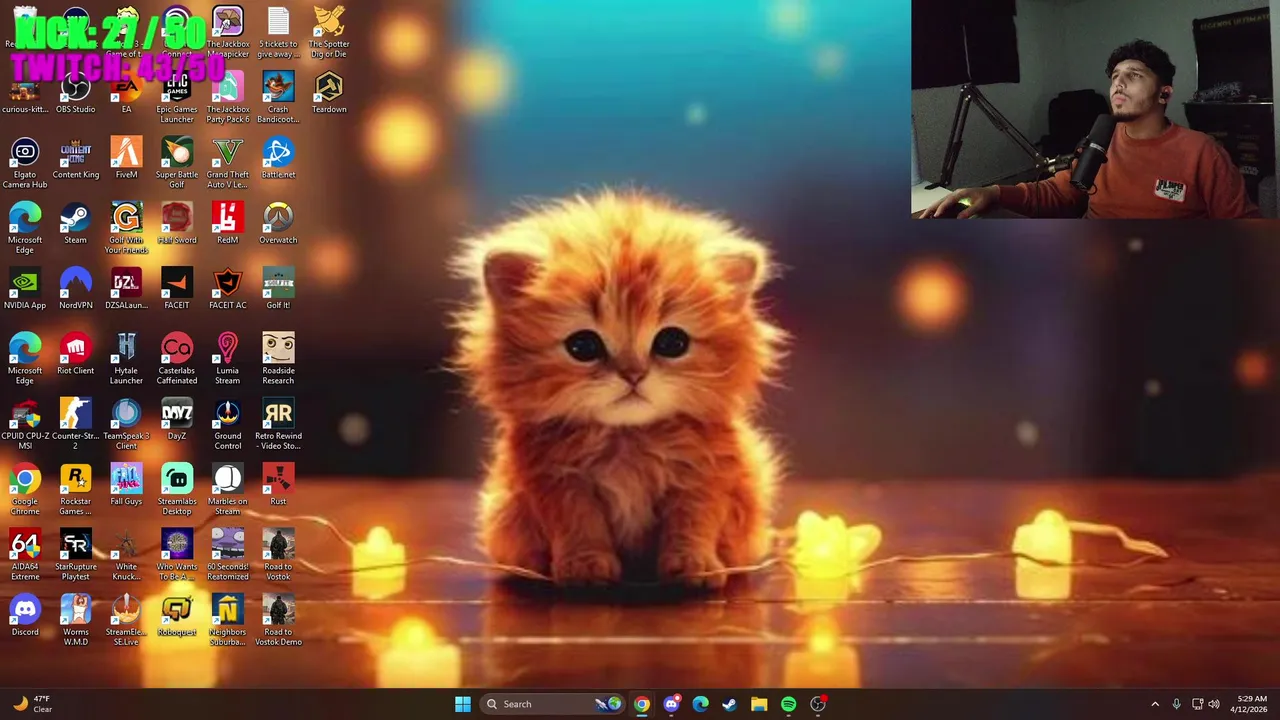Open the Windows Start menu

462,704
